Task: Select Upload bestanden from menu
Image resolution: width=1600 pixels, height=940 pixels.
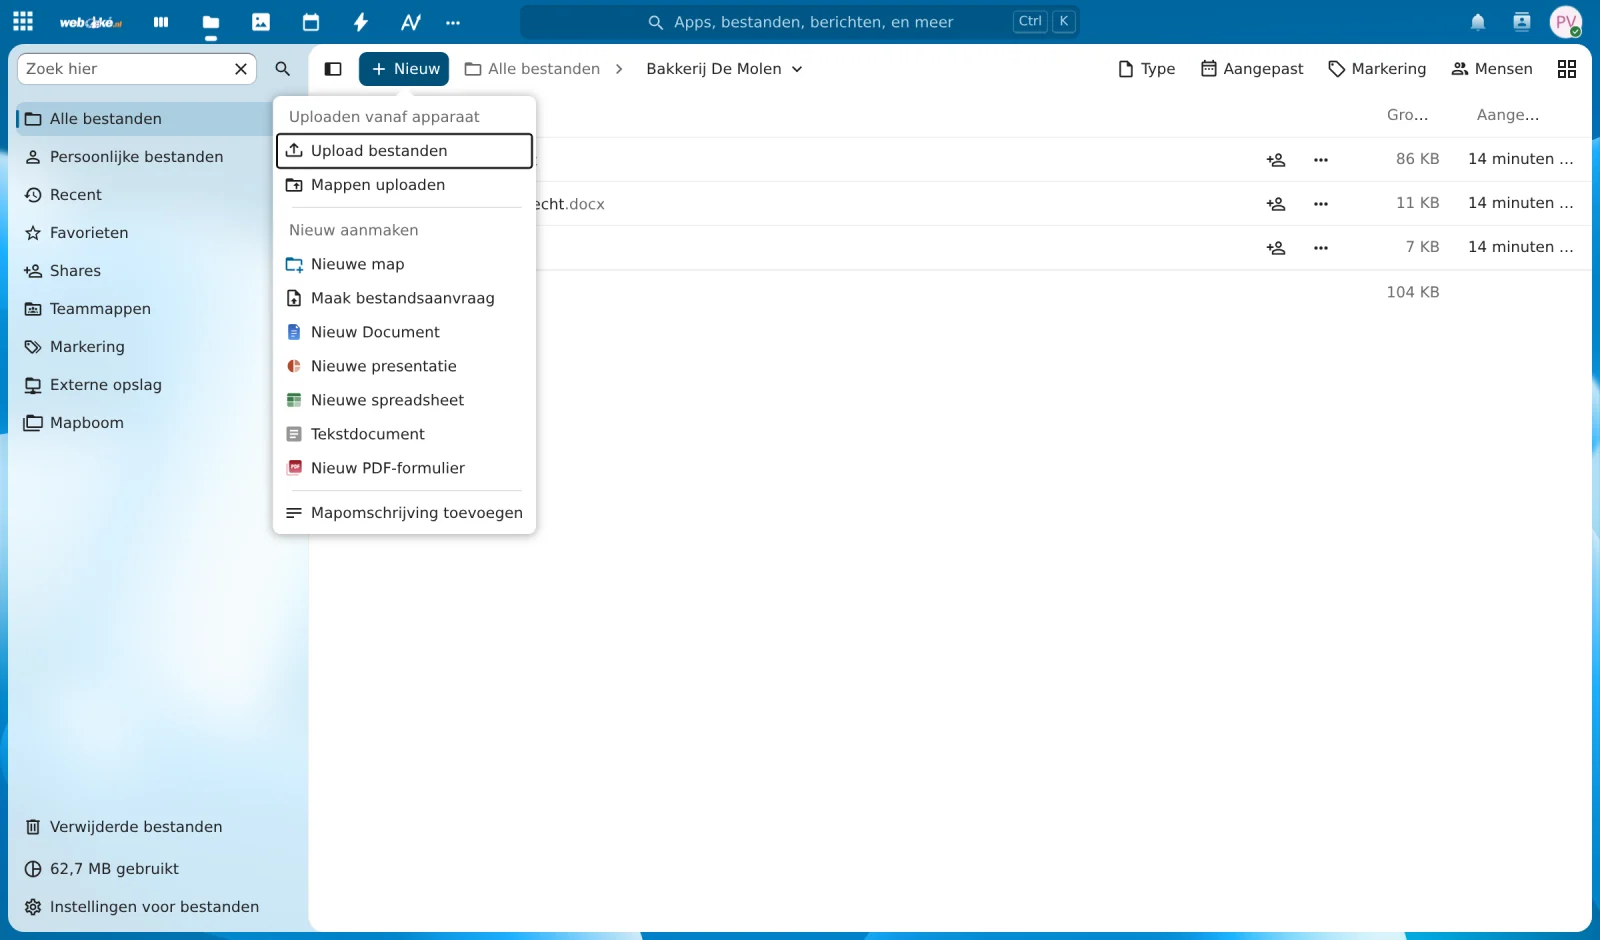Action: (404, 151)
